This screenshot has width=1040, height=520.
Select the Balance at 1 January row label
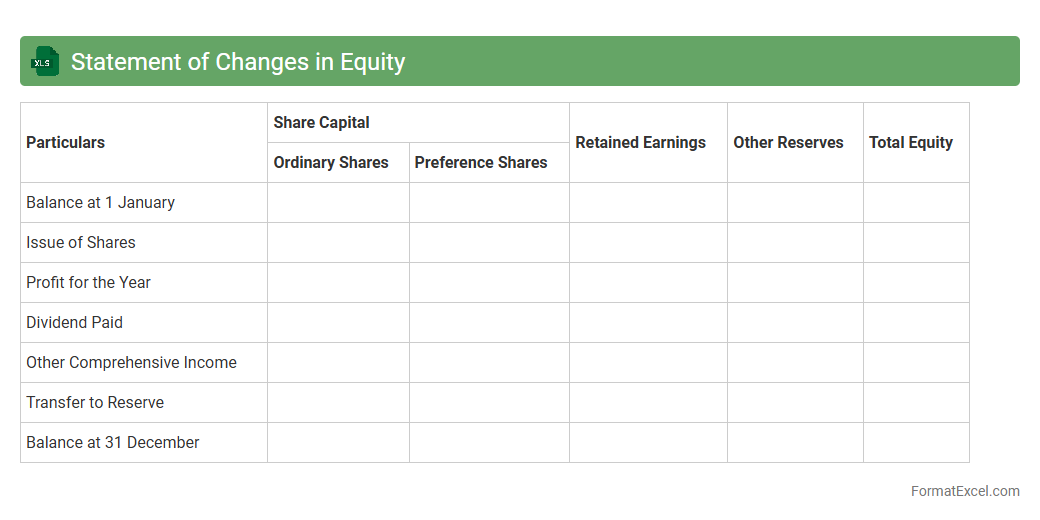point(100,203)
